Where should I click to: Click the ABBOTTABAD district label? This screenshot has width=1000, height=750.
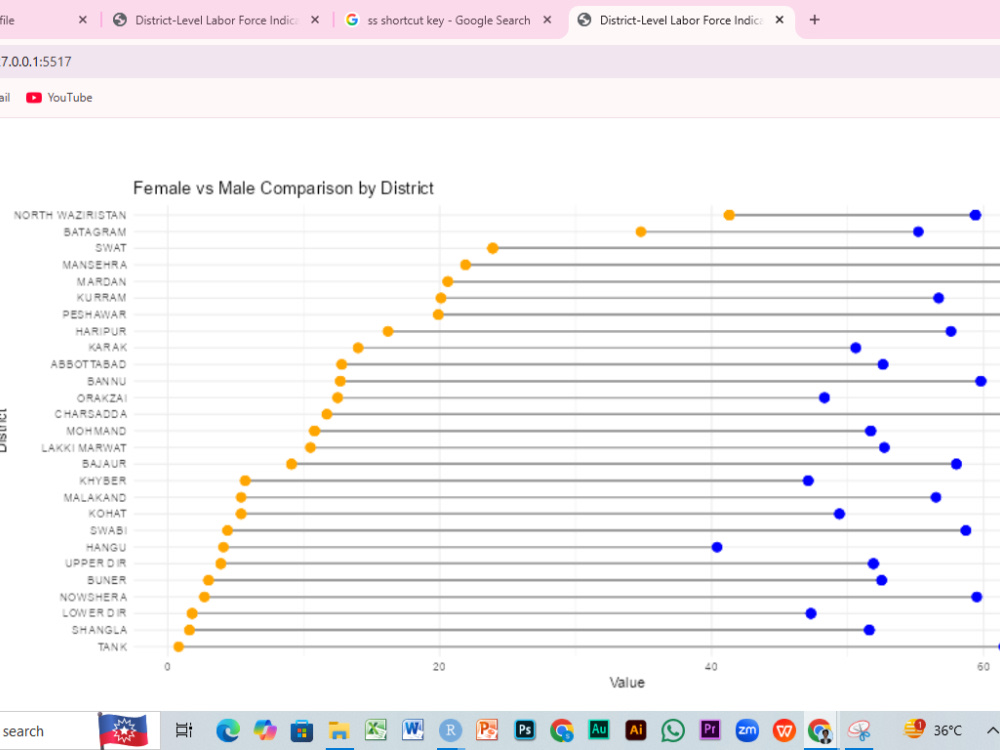(89, 364)
